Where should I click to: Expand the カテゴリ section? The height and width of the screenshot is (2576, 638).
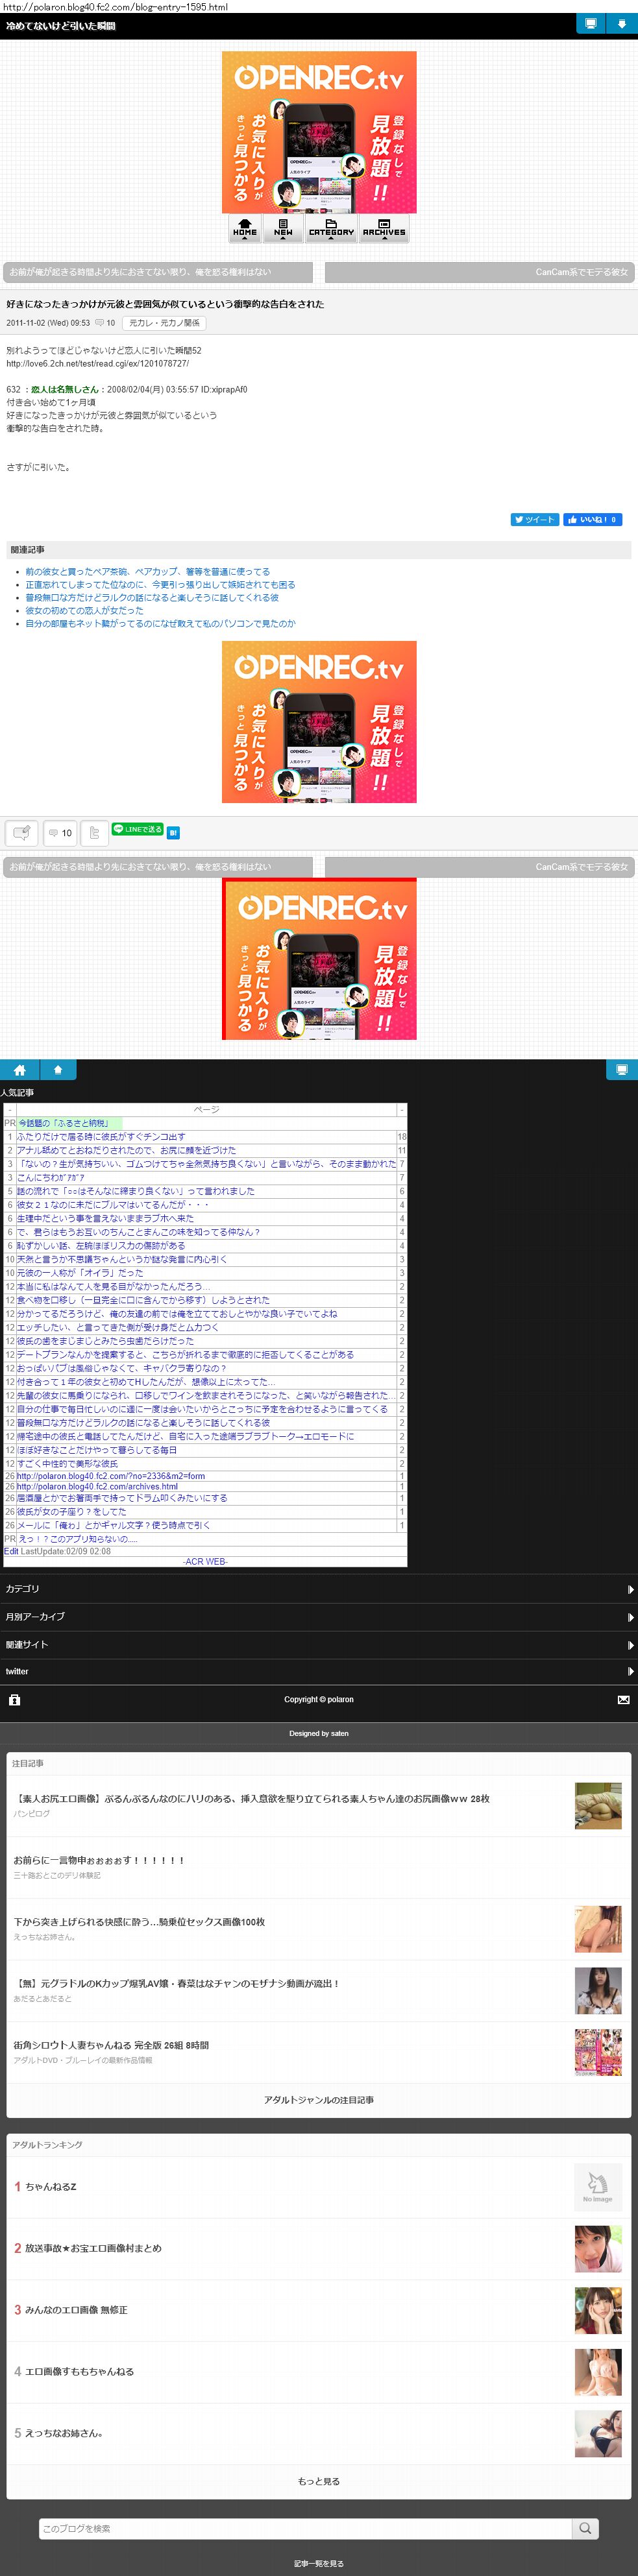coord(318,1588)
